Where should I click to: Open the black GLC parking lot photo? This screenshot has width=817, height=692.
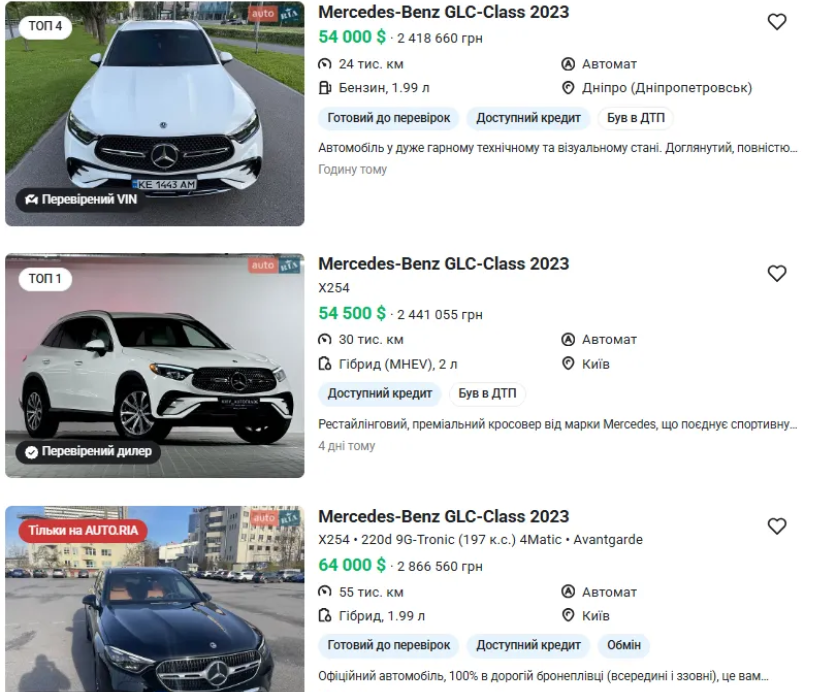[155, 599]
